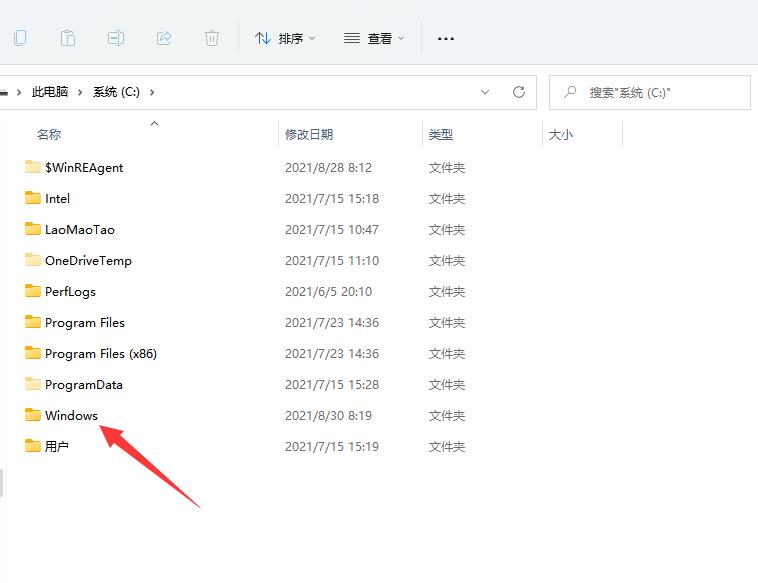Click date 2021/7/15 15:28 of ProgramData

click(332, 385)
